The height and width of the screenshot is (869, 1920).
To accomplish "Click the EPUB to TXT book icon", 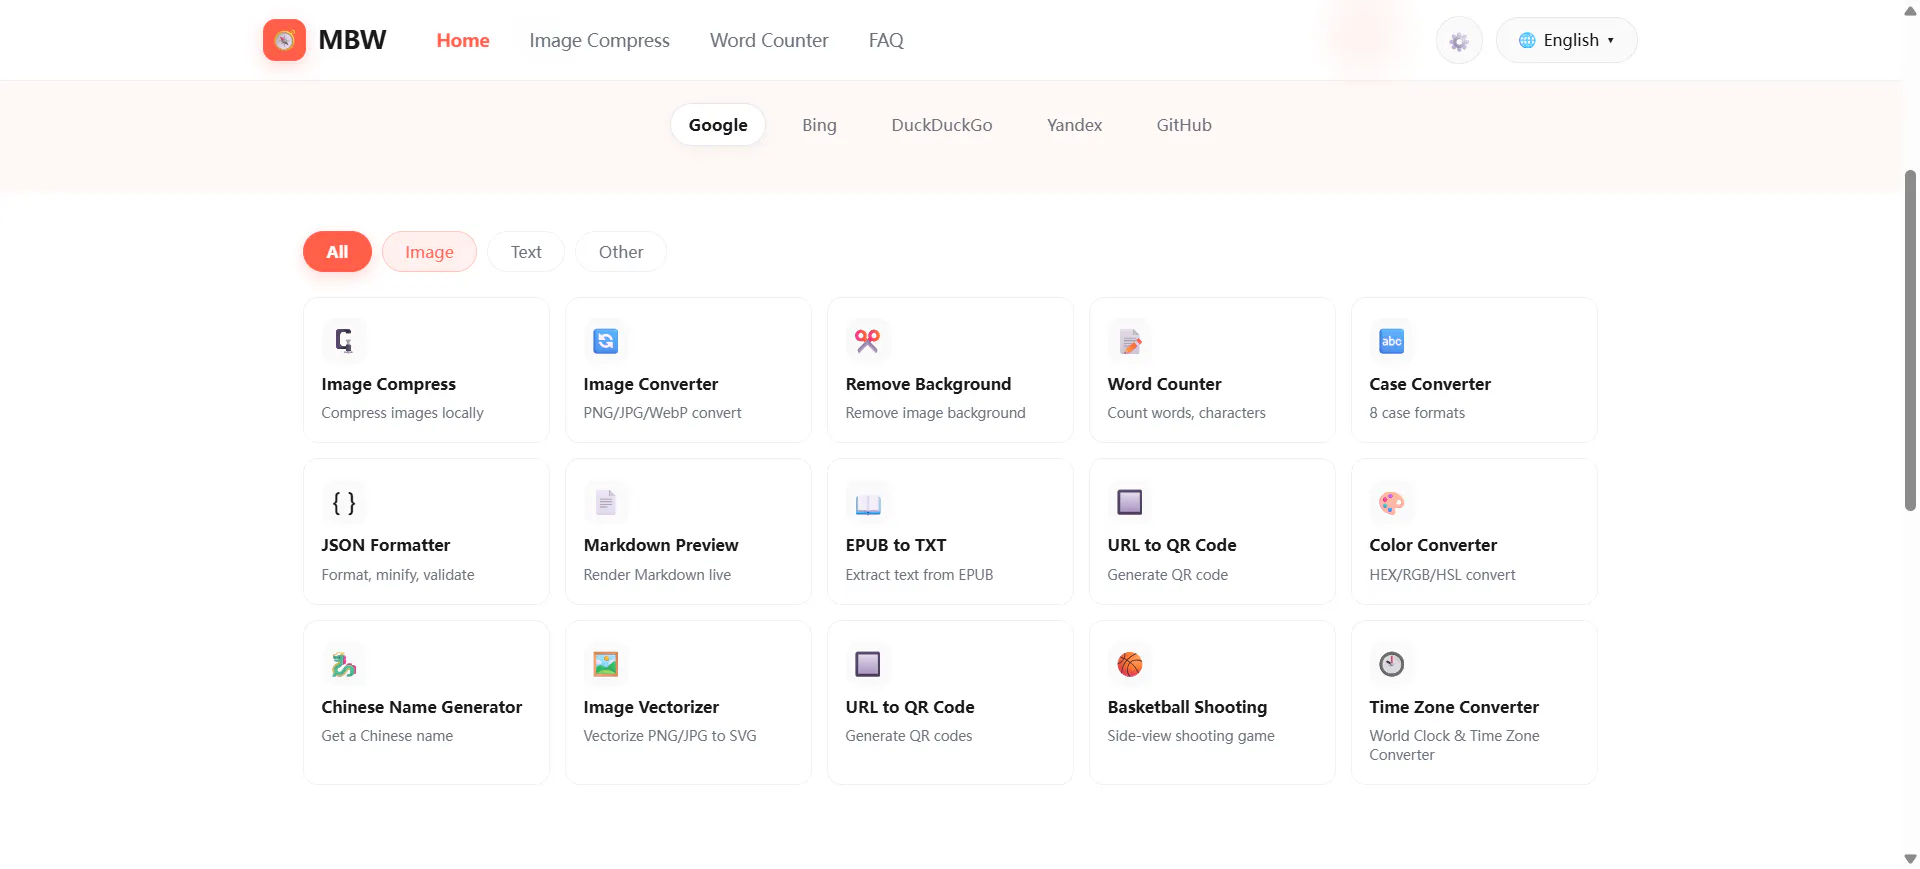I will pos(868,502).
